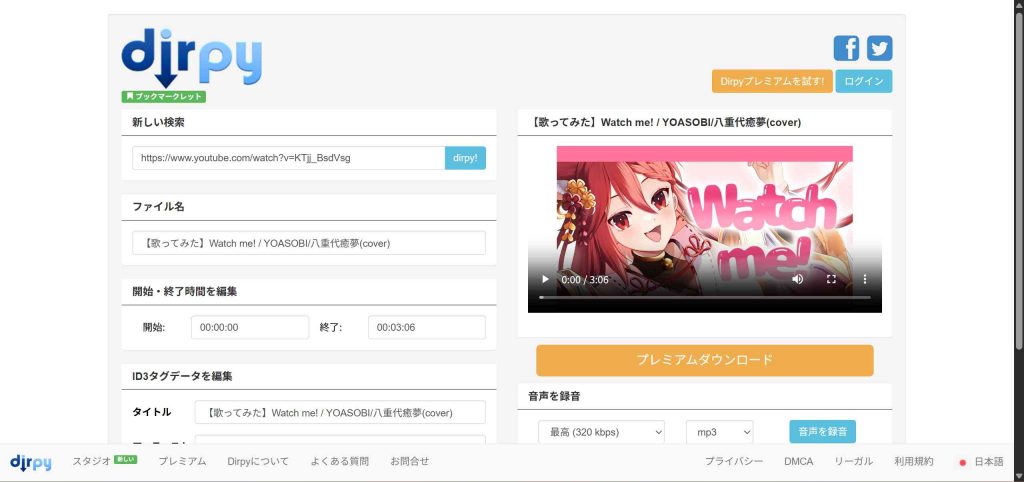The image size is (1024, 482).
Task: Open video player more options menu
Action: coord(865,280)
